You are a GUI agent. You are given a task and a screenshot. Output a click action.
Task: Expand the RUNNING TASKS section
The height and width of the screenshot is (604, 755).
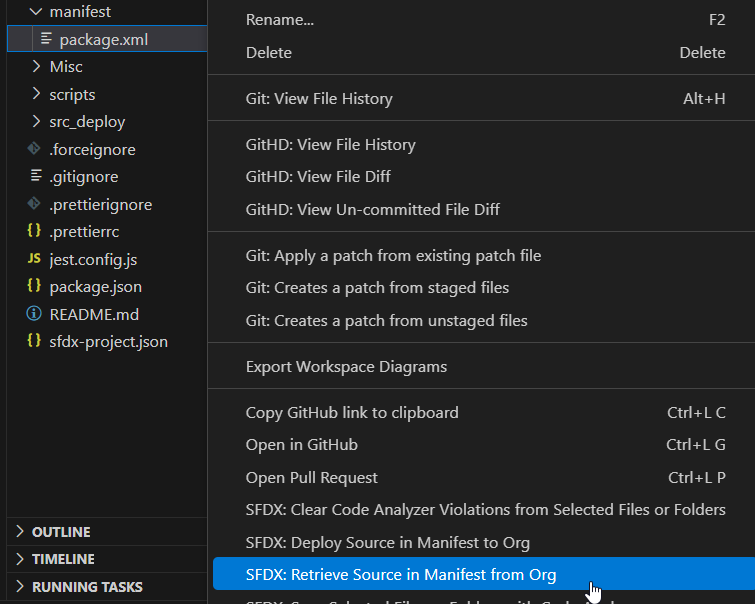[20, 587]
